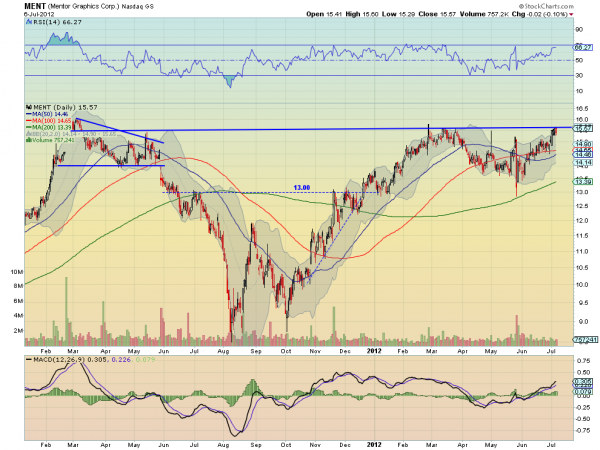Click the red down-arrow change indicator
The width and height of the screenshot is (600, 450).
click(571, 15)
